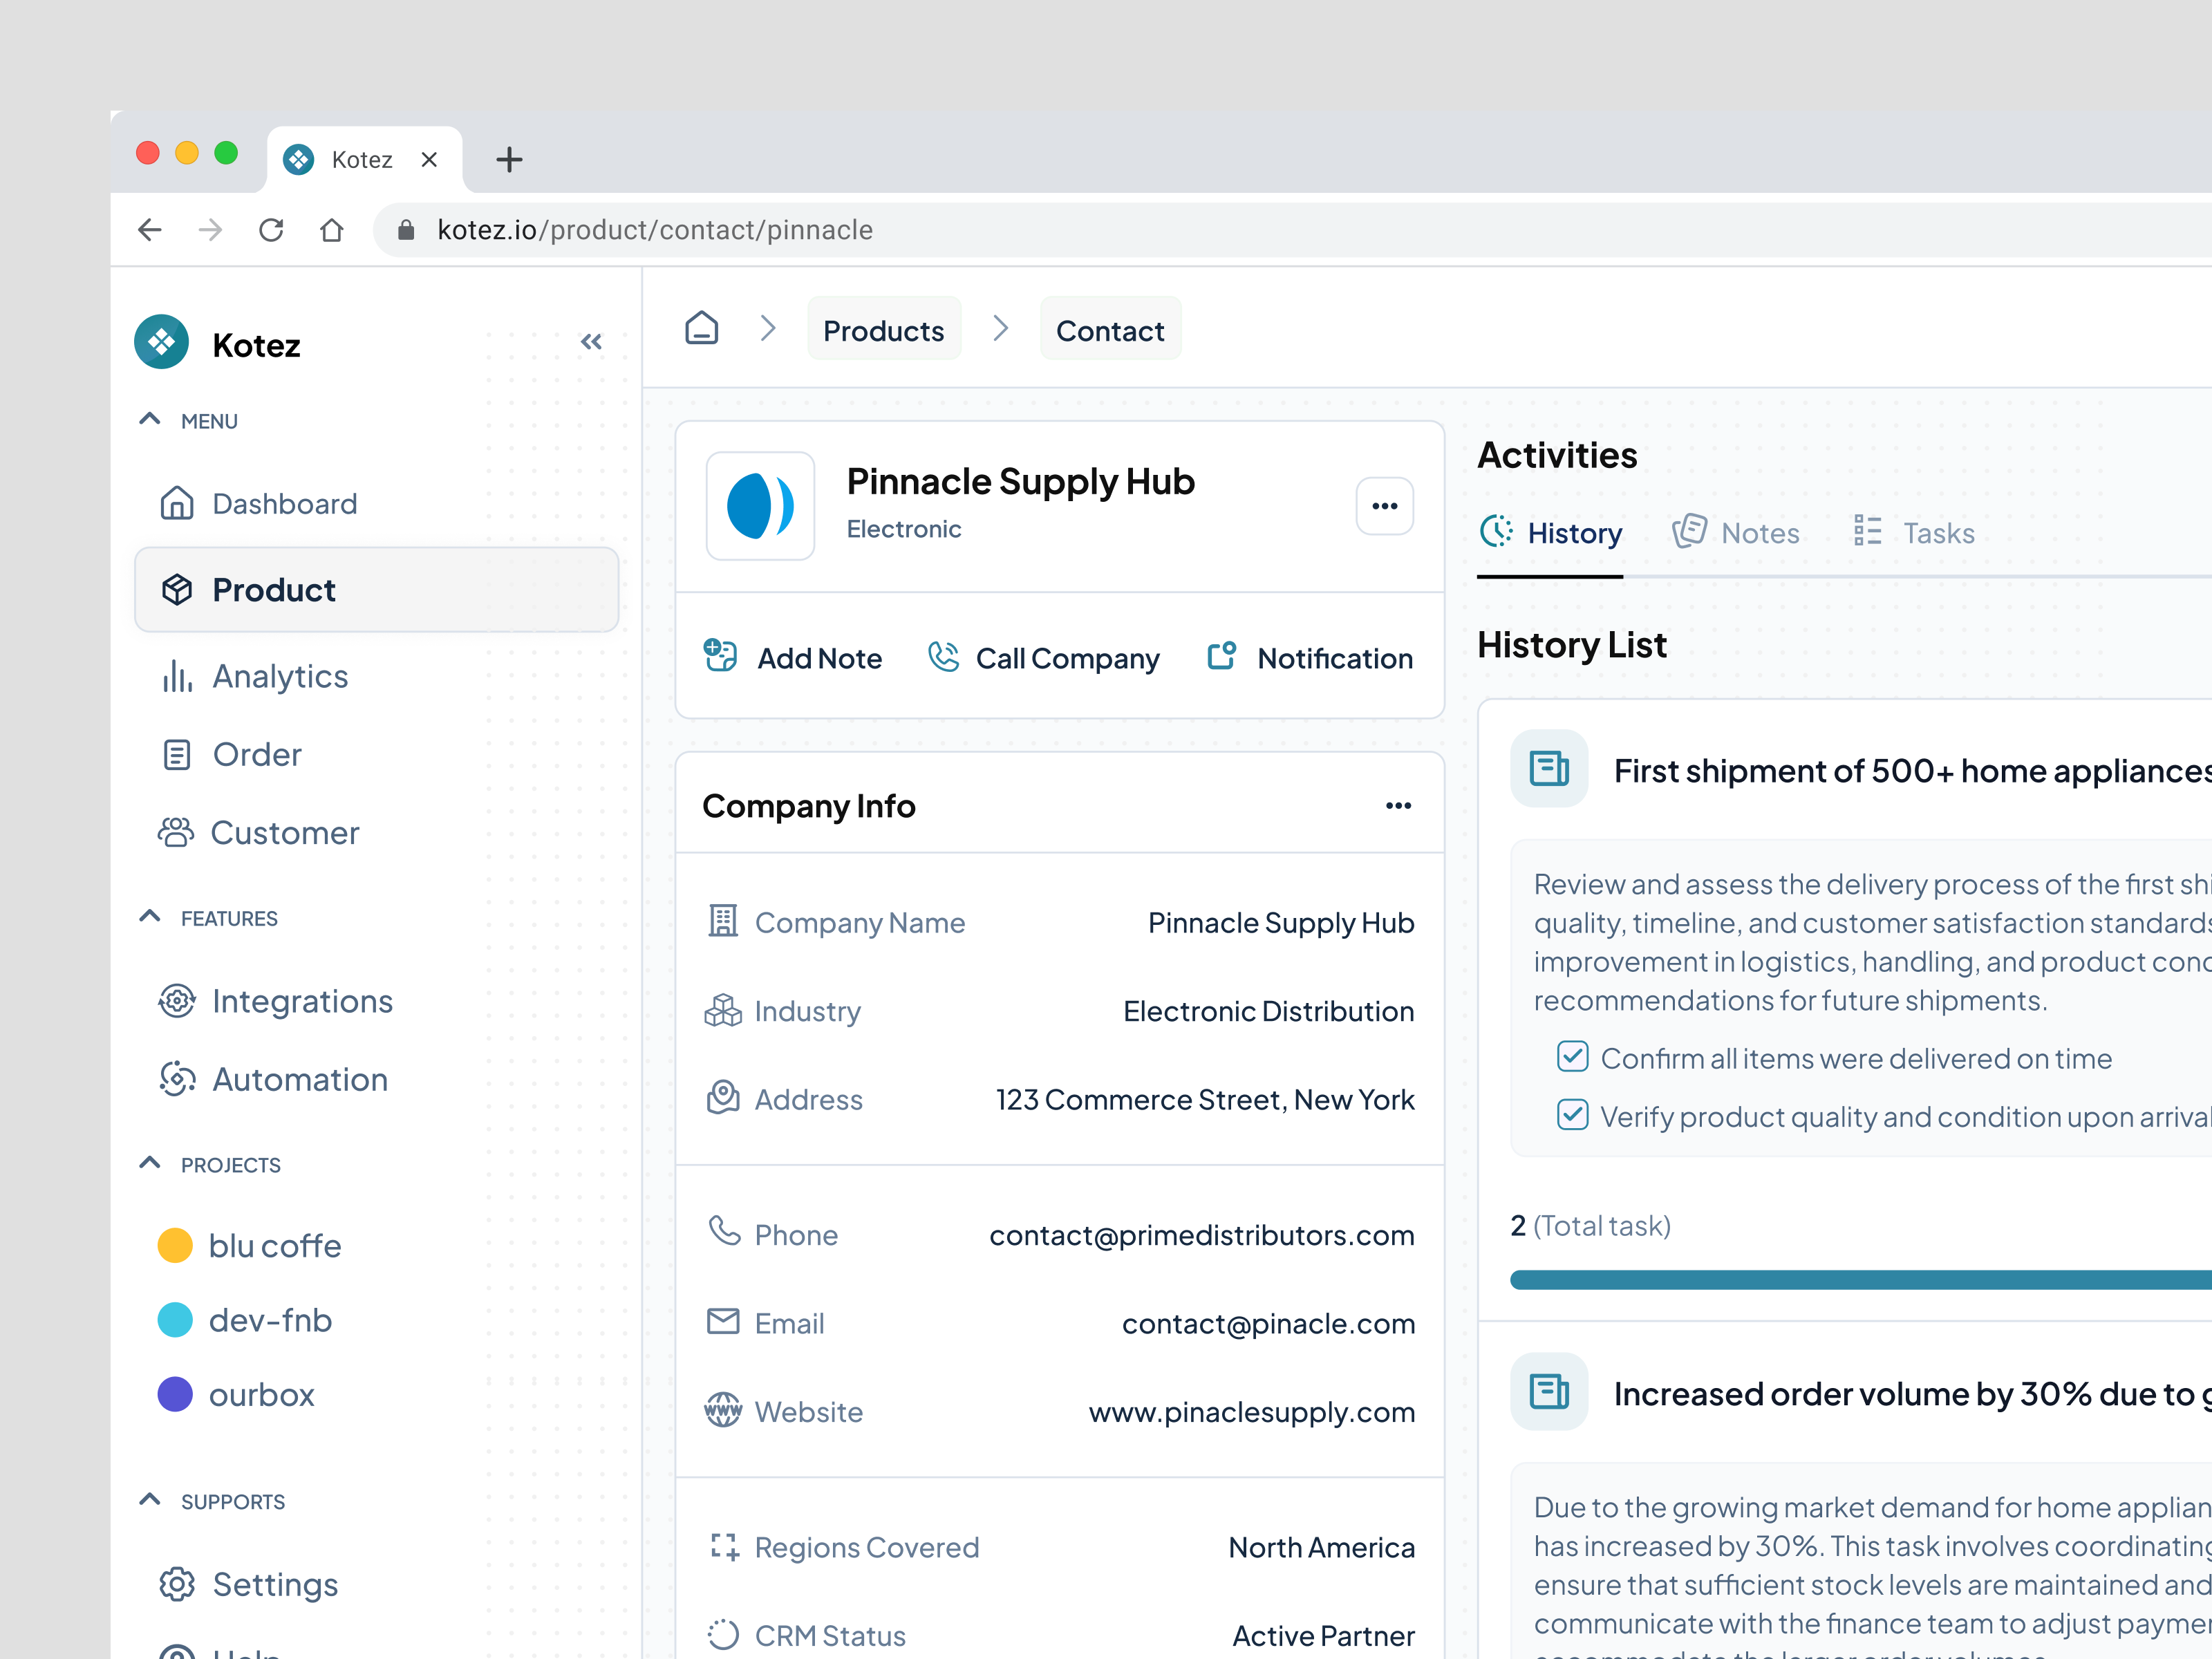The height and width of the screenshot is (1659, 2212).
Task: Close the Kotez browser tab
Action: (429, 159)
